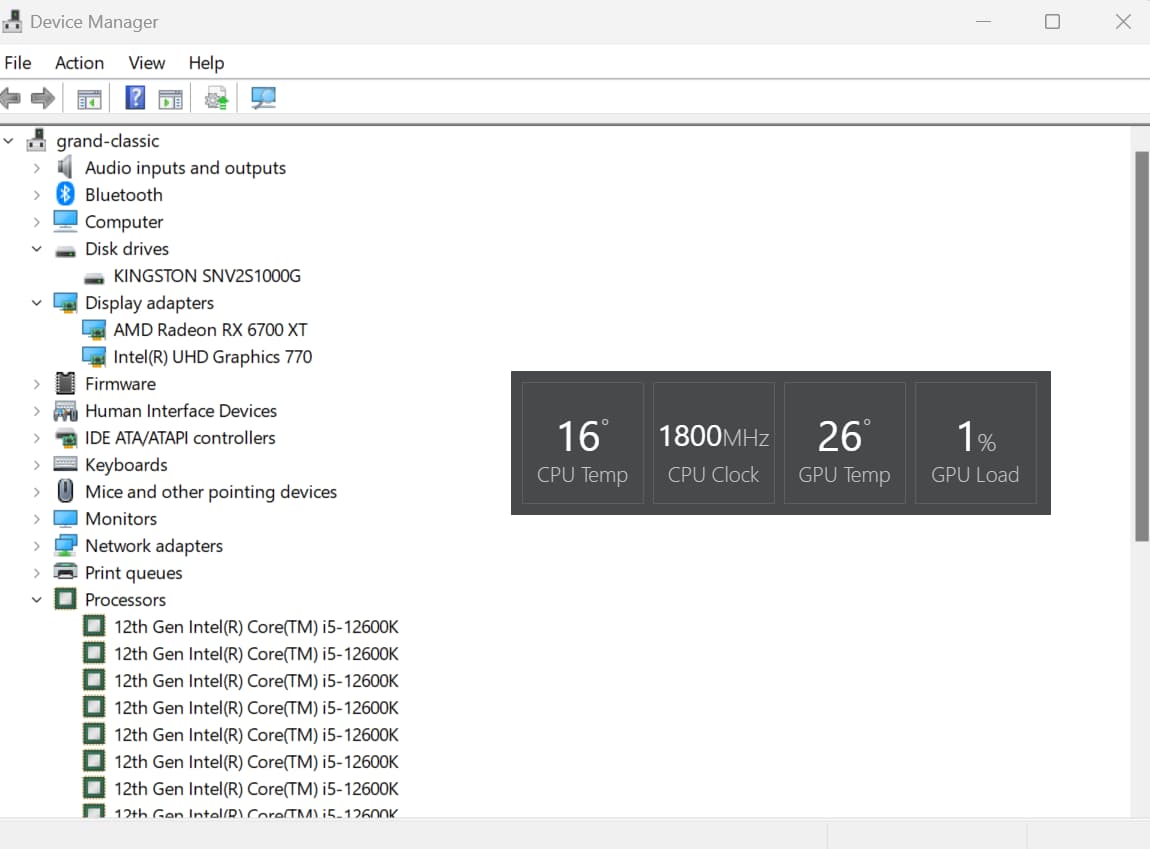The width and height of the screenshot is (1150, 849).
Task: Go forward using the toolbar arrow
Action: (x=43, y=98)
